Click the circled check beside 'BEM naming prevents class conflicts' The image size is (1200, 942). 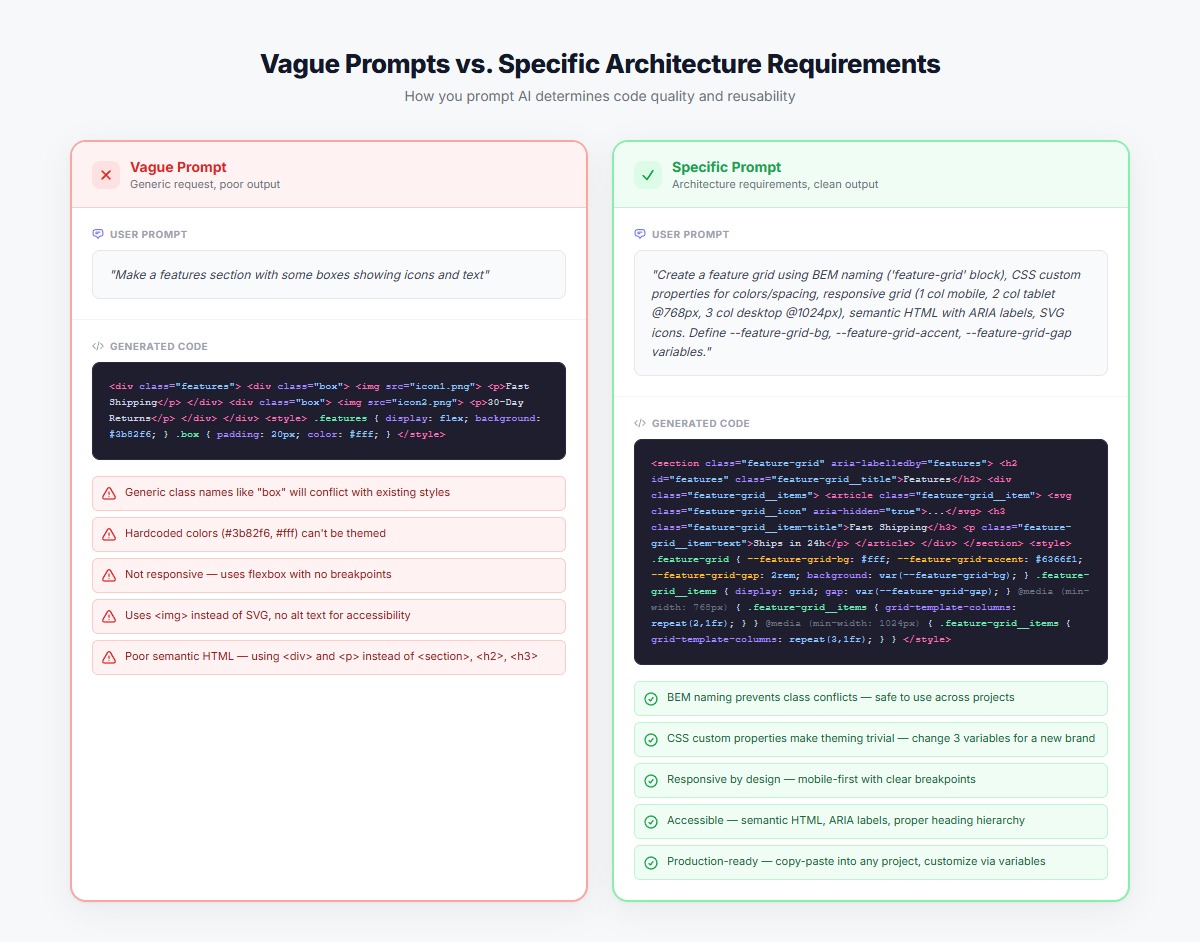(651, 698)
